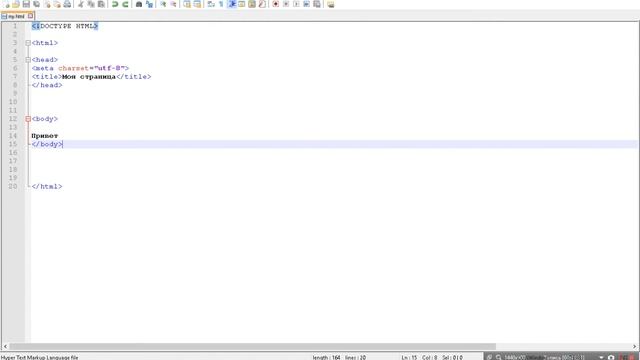Viewport: 640px width, 360px height.
Task: Click the closing </body> tag
Action: (47, 144)
